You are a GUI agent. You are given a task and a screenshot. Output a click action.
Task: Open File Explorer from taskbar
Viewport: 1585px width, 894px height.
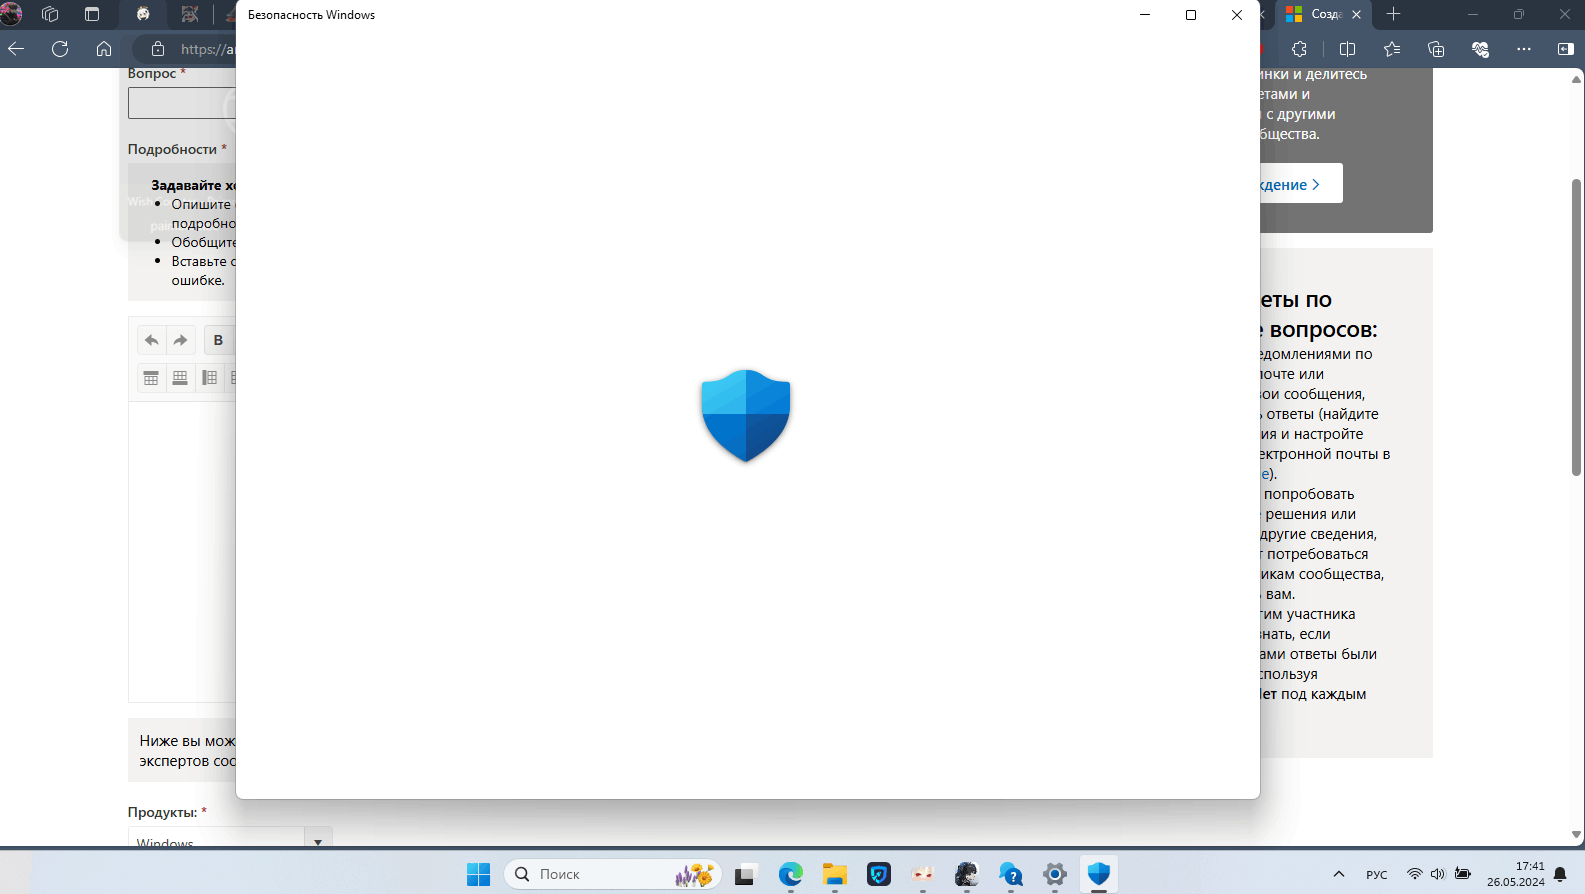point(835,874)
